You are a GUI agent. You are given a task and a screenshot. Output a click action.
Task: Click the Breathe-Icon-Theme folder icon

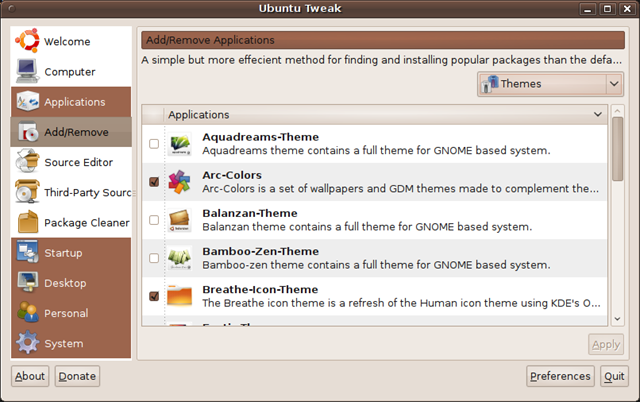[180, 296]
